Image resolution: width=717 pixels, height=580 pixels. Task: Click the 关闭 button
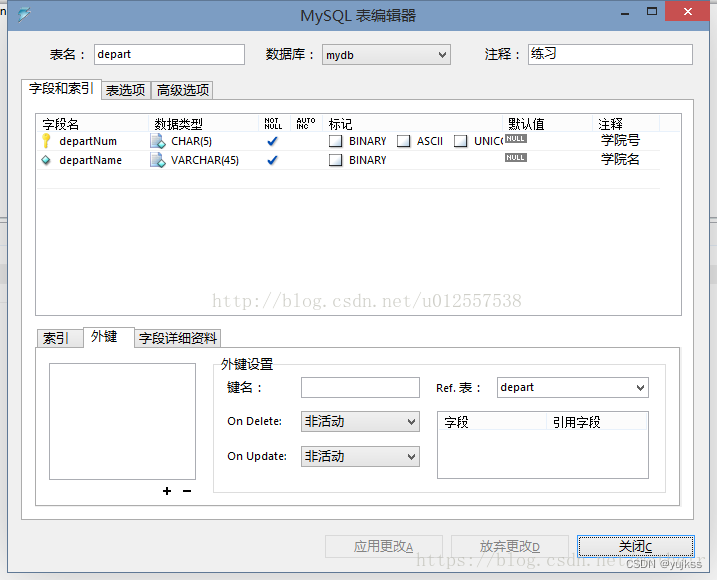[636, 547]
